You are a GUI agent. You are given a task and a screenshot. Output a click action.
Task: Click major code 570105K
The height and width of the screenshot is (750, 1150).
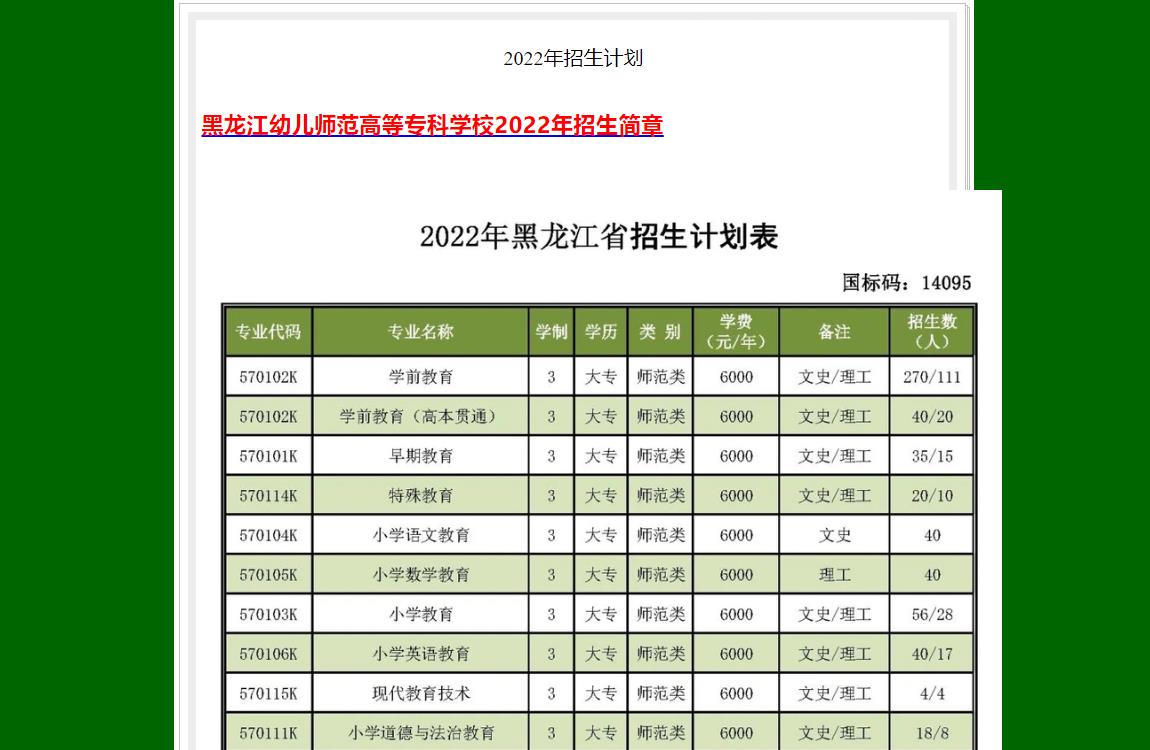pos(268,575)
